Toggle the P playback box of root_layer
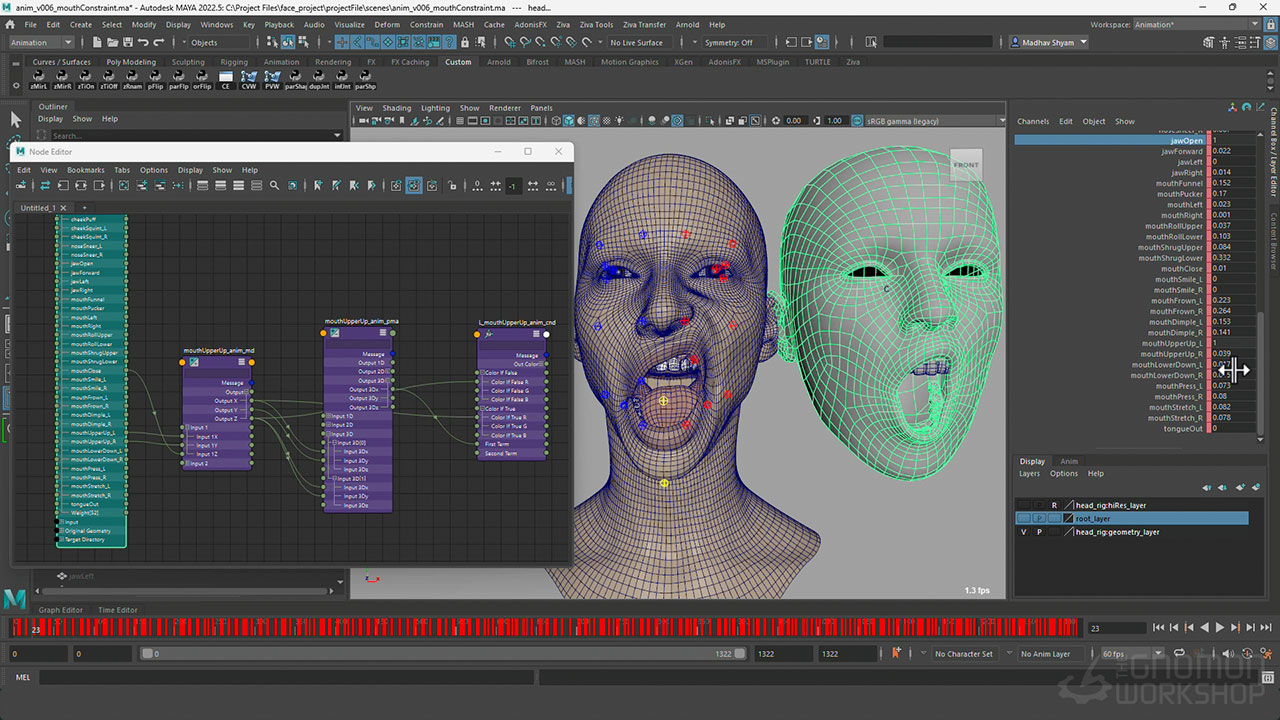The image size is (1280, 720). pyautogui.click(x=1039, y=519)
